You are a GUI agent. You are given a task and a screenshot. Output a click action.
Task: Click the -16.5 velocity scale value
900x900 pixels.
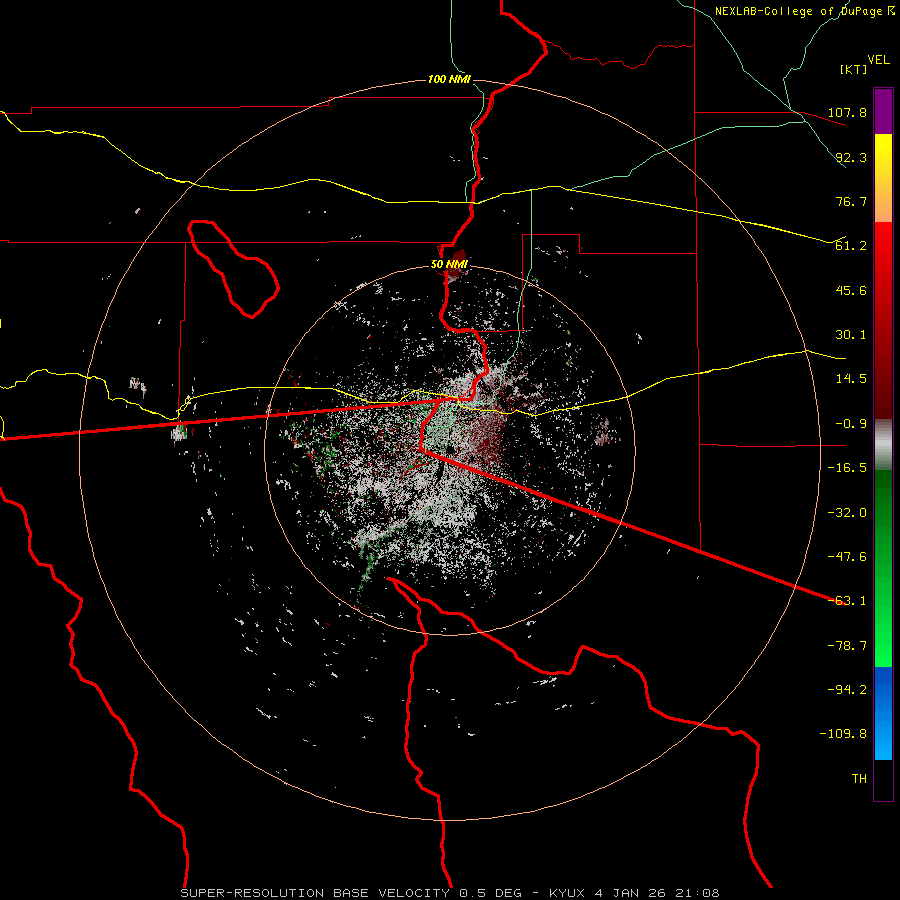click(x=848, y=468)
